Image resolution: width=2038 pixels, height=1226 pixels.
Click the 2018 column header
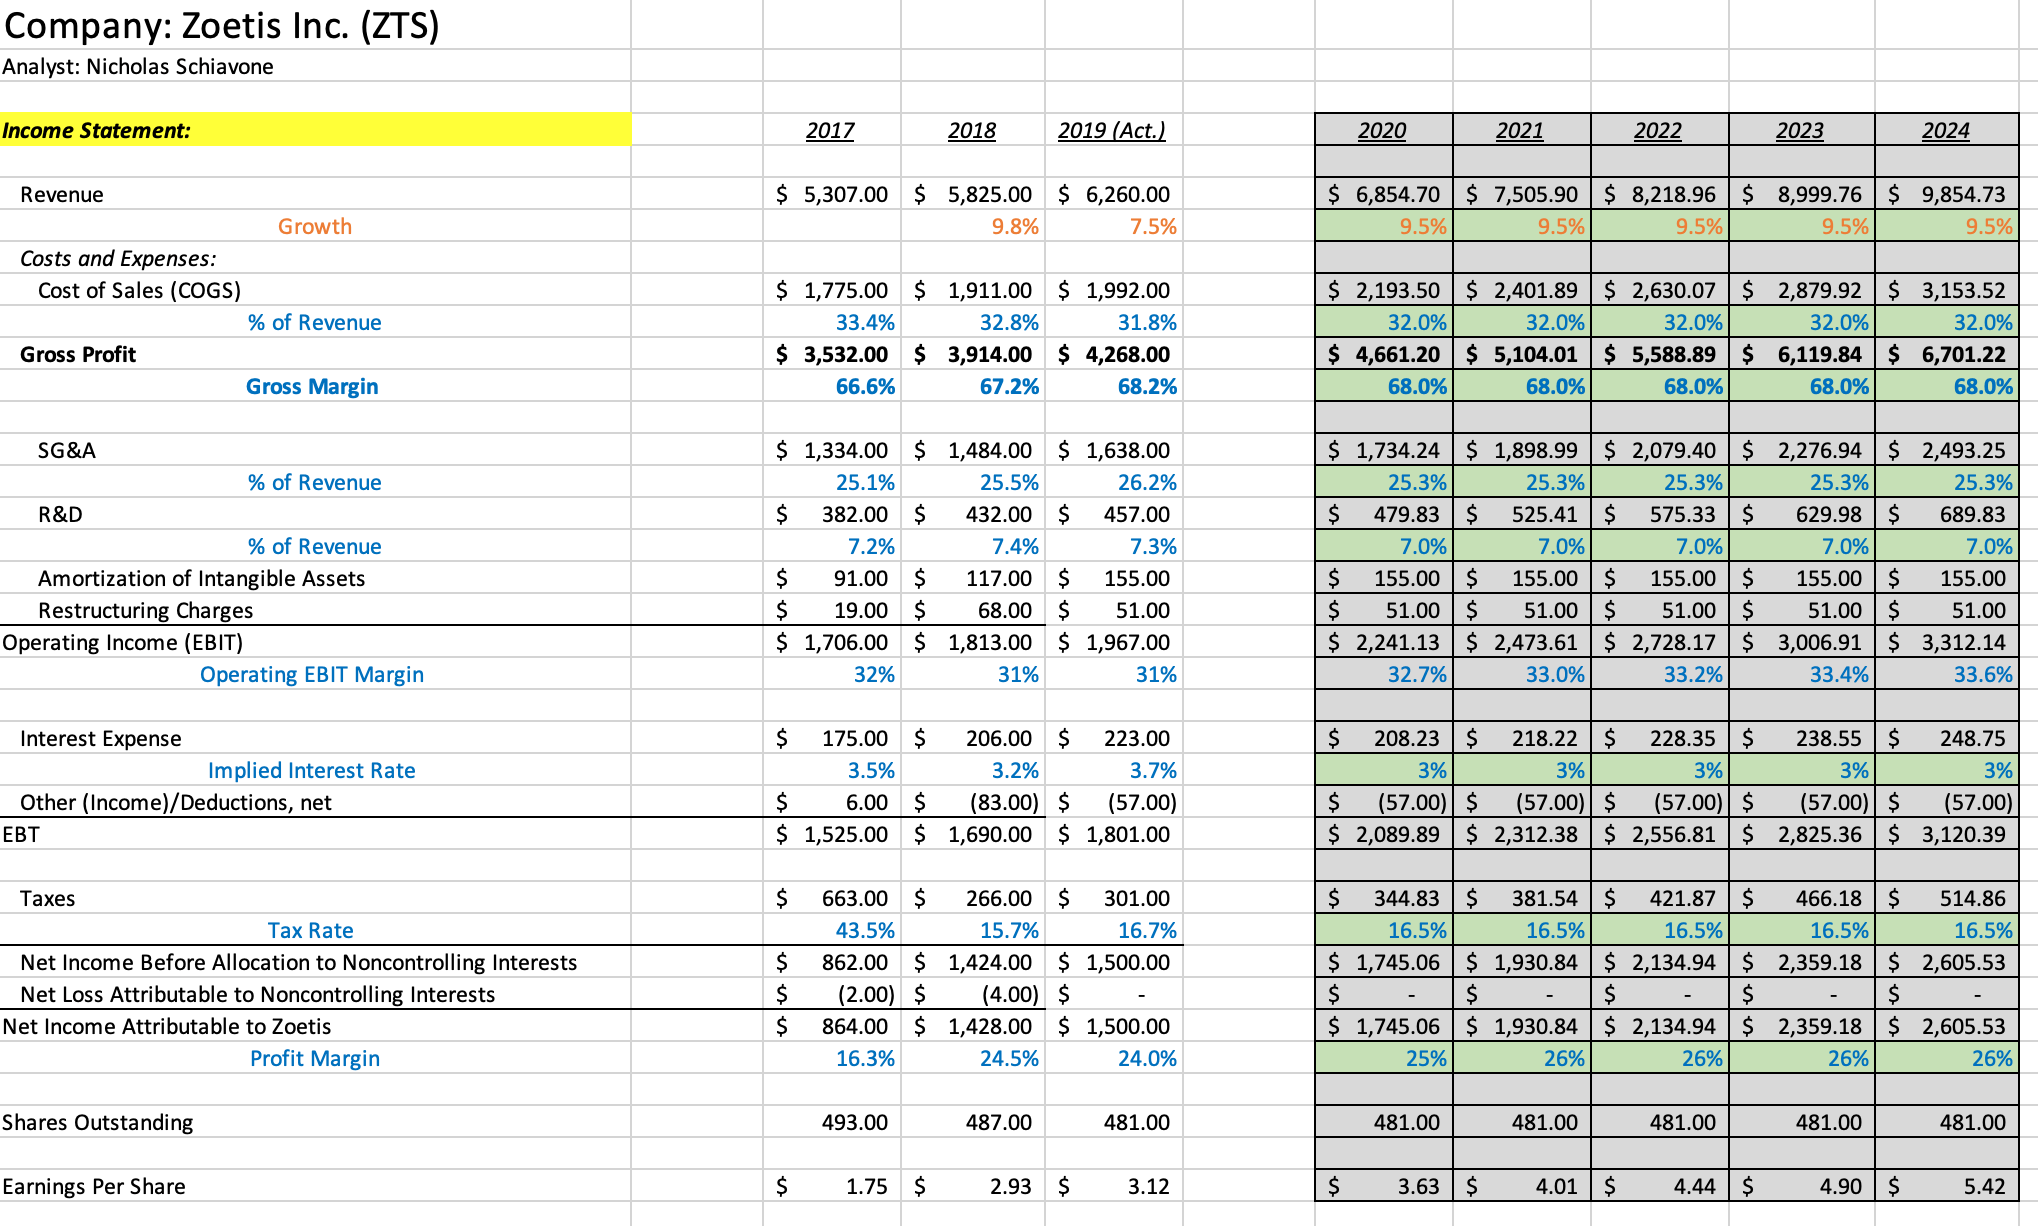(972, 131)
